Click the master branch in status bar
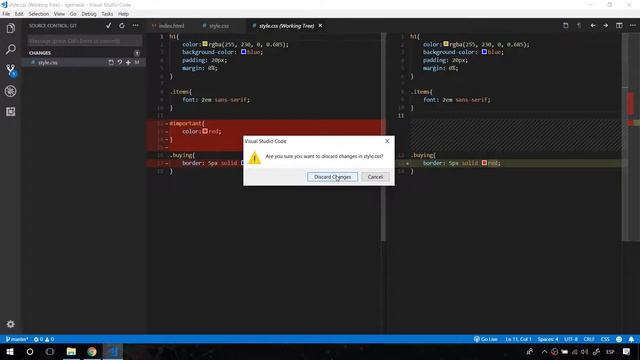 point(17,339)
